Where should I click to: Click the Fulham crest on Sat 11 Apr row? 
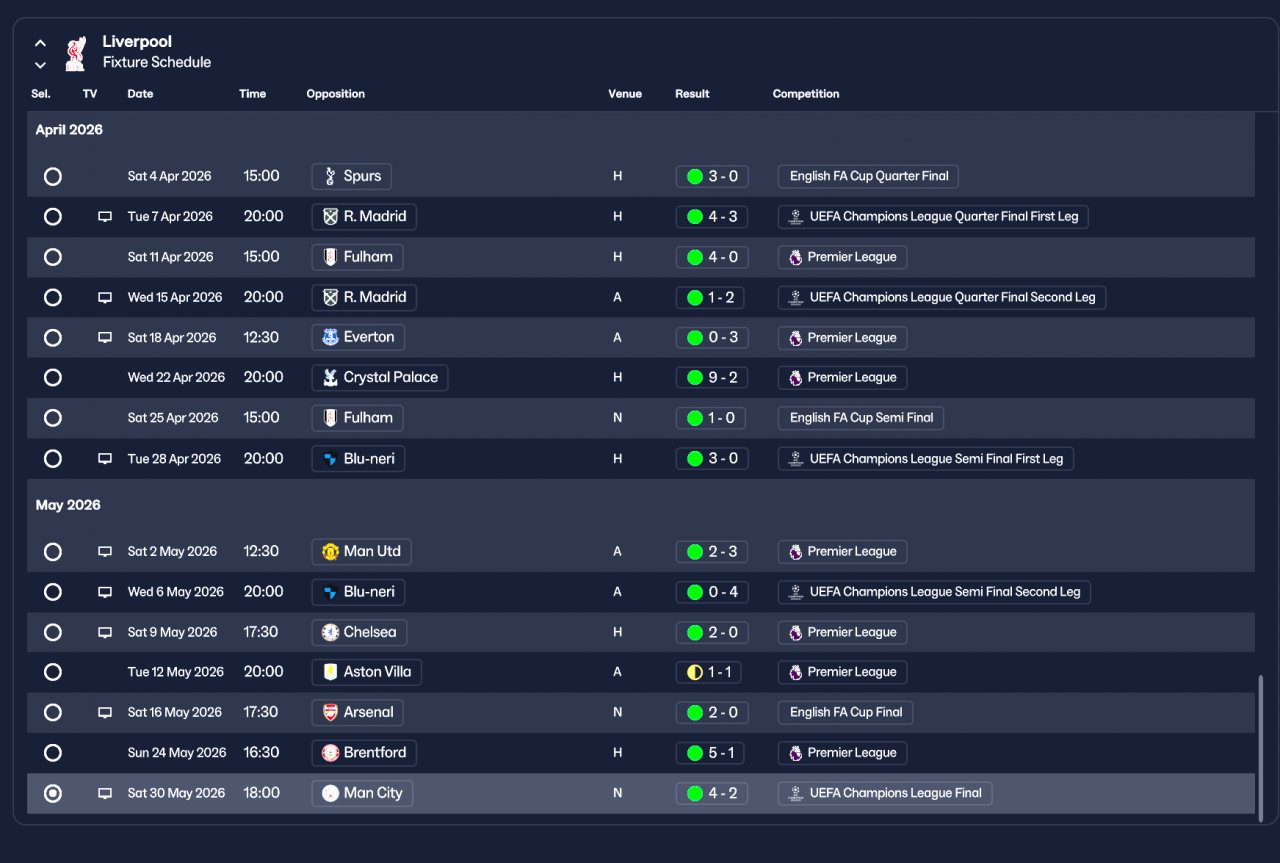click(330, 257)
